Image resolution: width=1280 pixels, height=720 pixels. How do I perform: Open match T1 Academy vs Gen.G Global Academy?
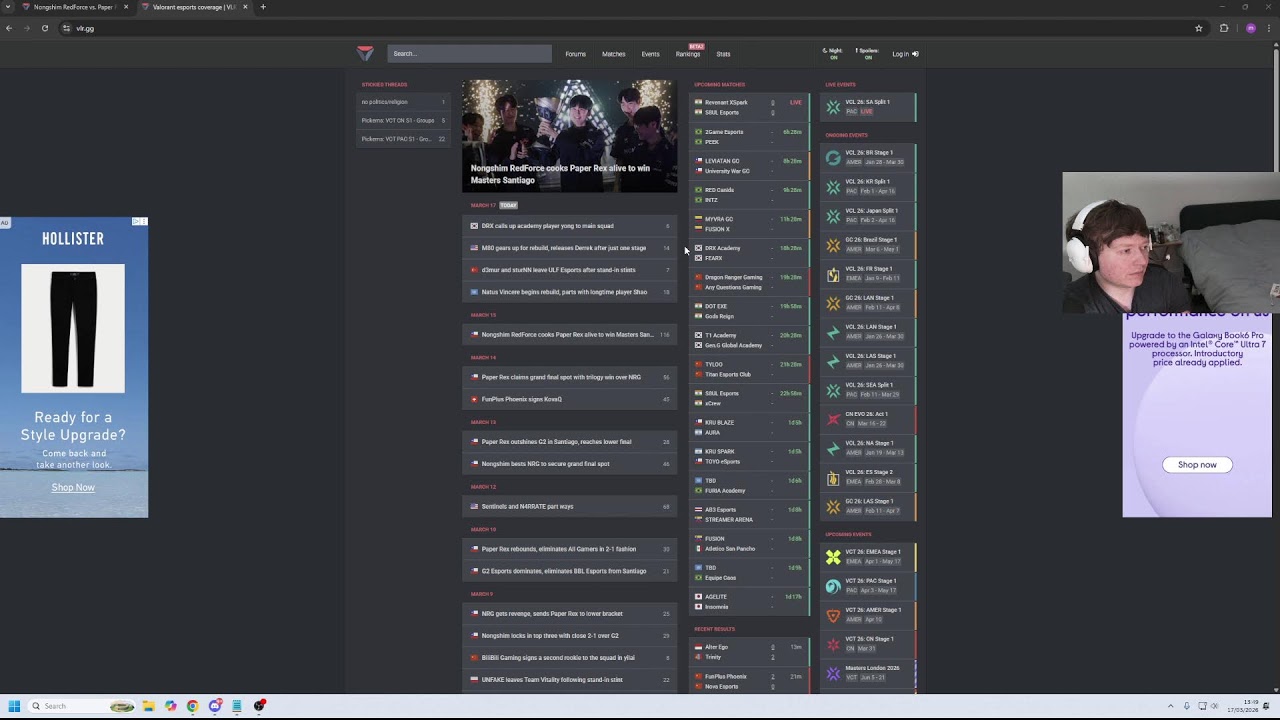[750, 340]
